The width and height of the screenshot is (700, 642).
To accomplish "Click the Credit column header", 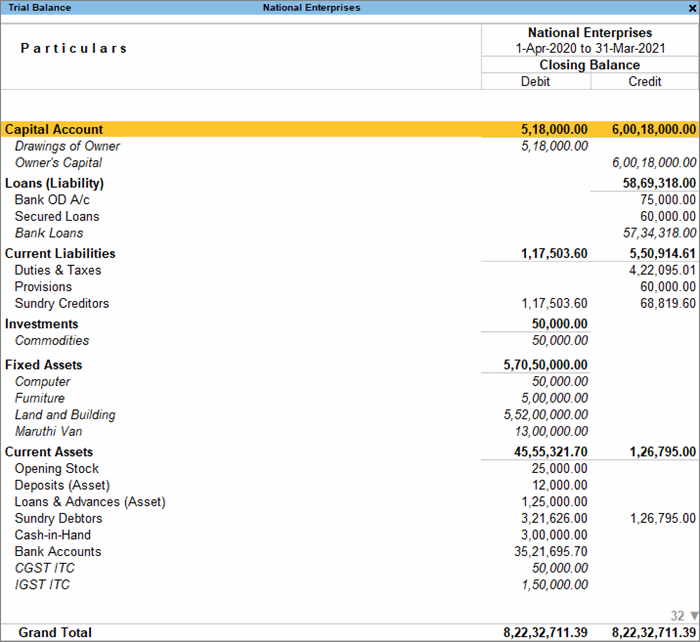I will [x=645, y=81].
